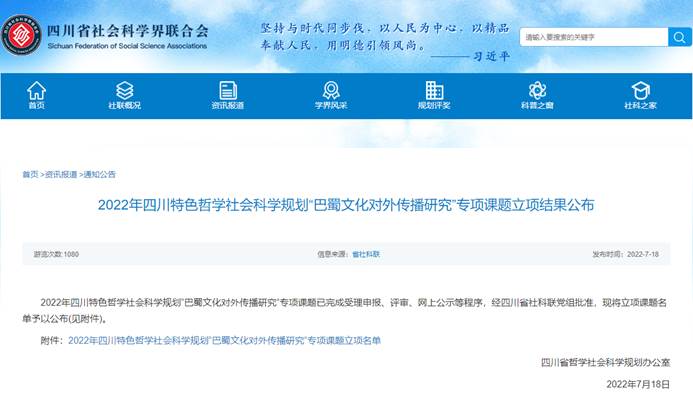Go to 首页 in the breadcrumb
The image size is (693, 407).
click(x=30, y=174)
